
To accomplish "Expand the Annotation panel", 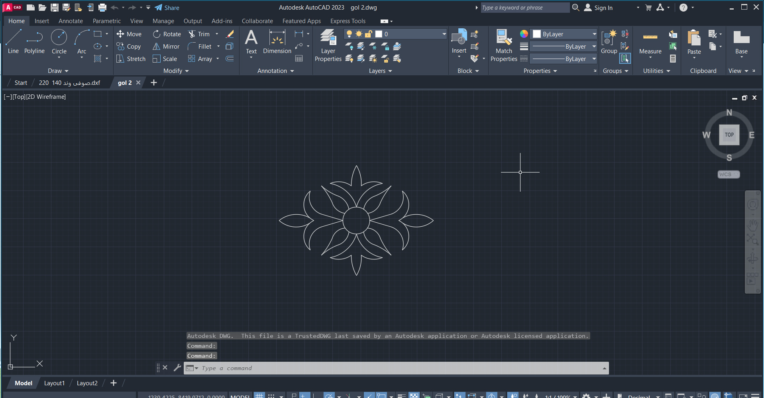I will (x=275, y=71).
